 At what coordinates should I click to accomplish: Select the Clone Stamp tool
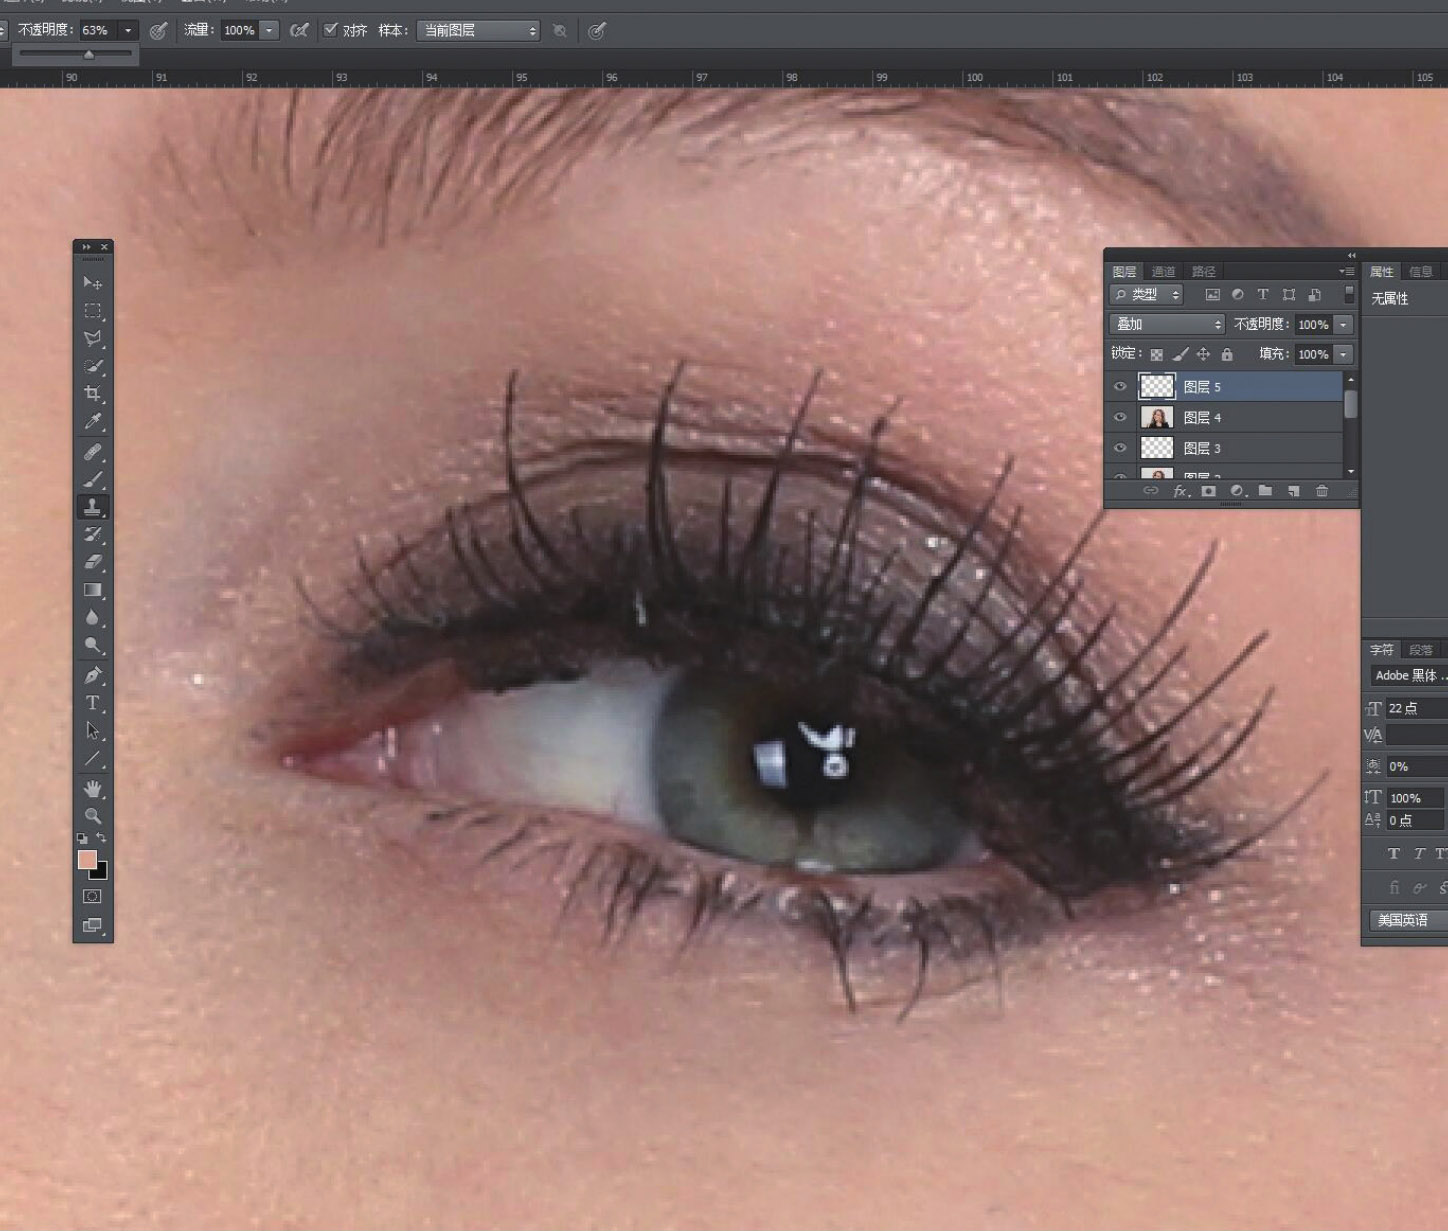point(92,507)
